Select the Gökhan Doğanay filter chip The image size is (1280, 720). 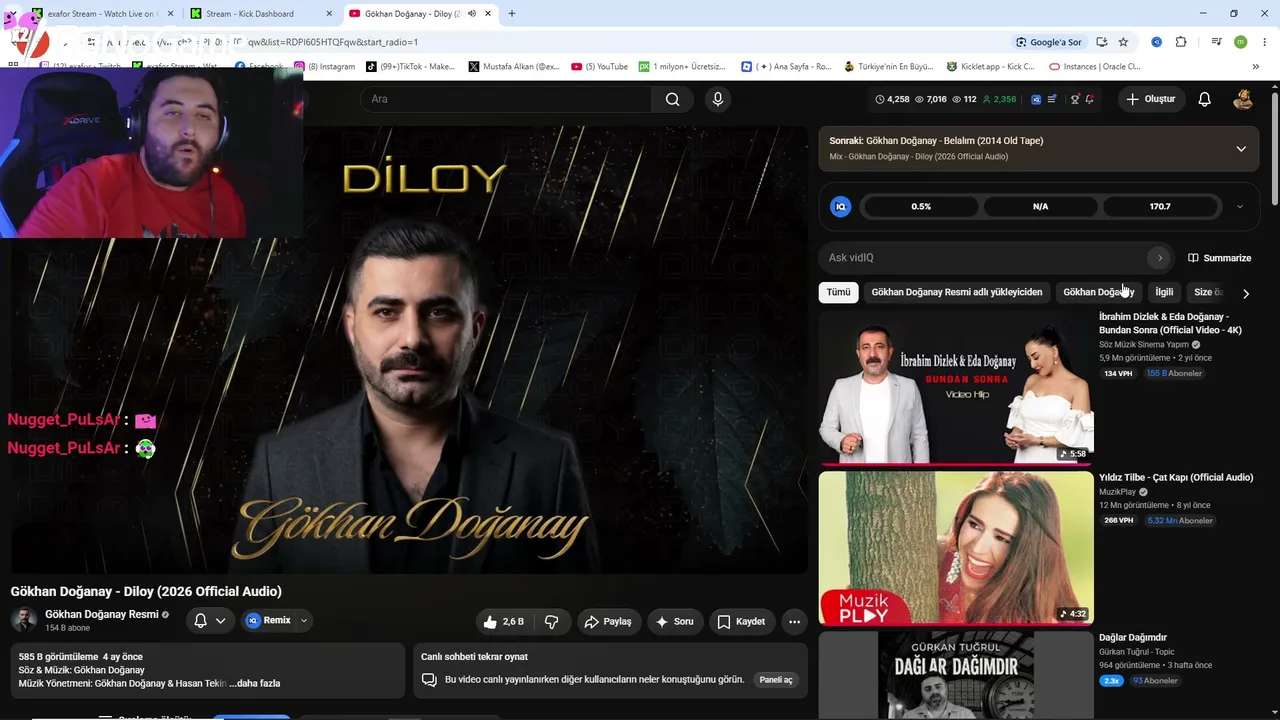(x=1098, y=292)
